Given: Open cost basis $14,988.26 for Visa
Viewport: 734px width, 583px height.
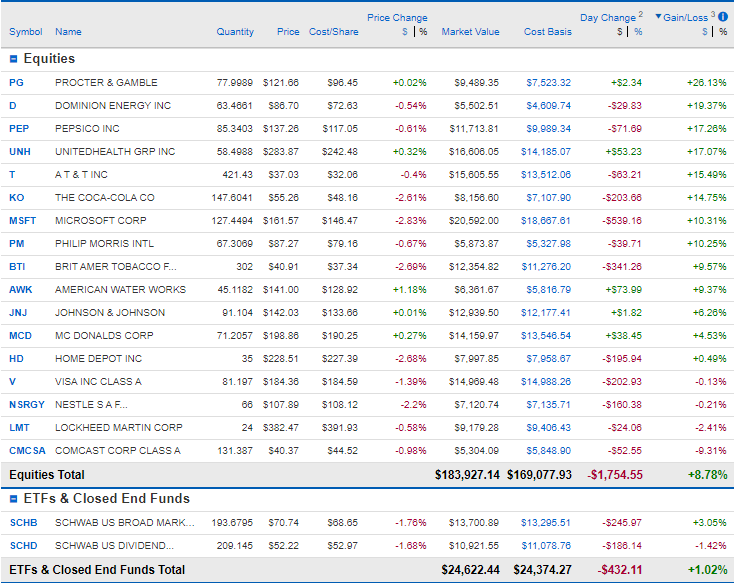Looking at the screenshot, I should (546, 382).
